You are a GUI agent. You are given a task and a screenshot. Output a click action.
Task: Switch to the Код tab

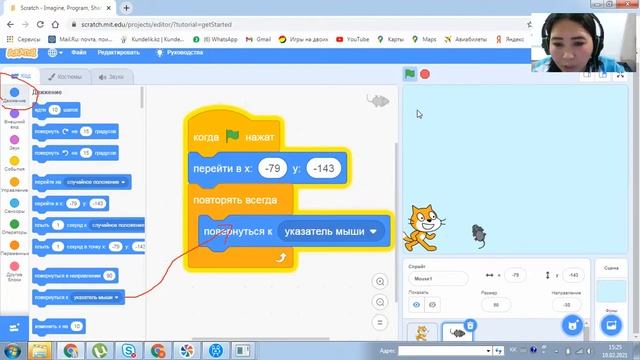click(x=20, y=76)
